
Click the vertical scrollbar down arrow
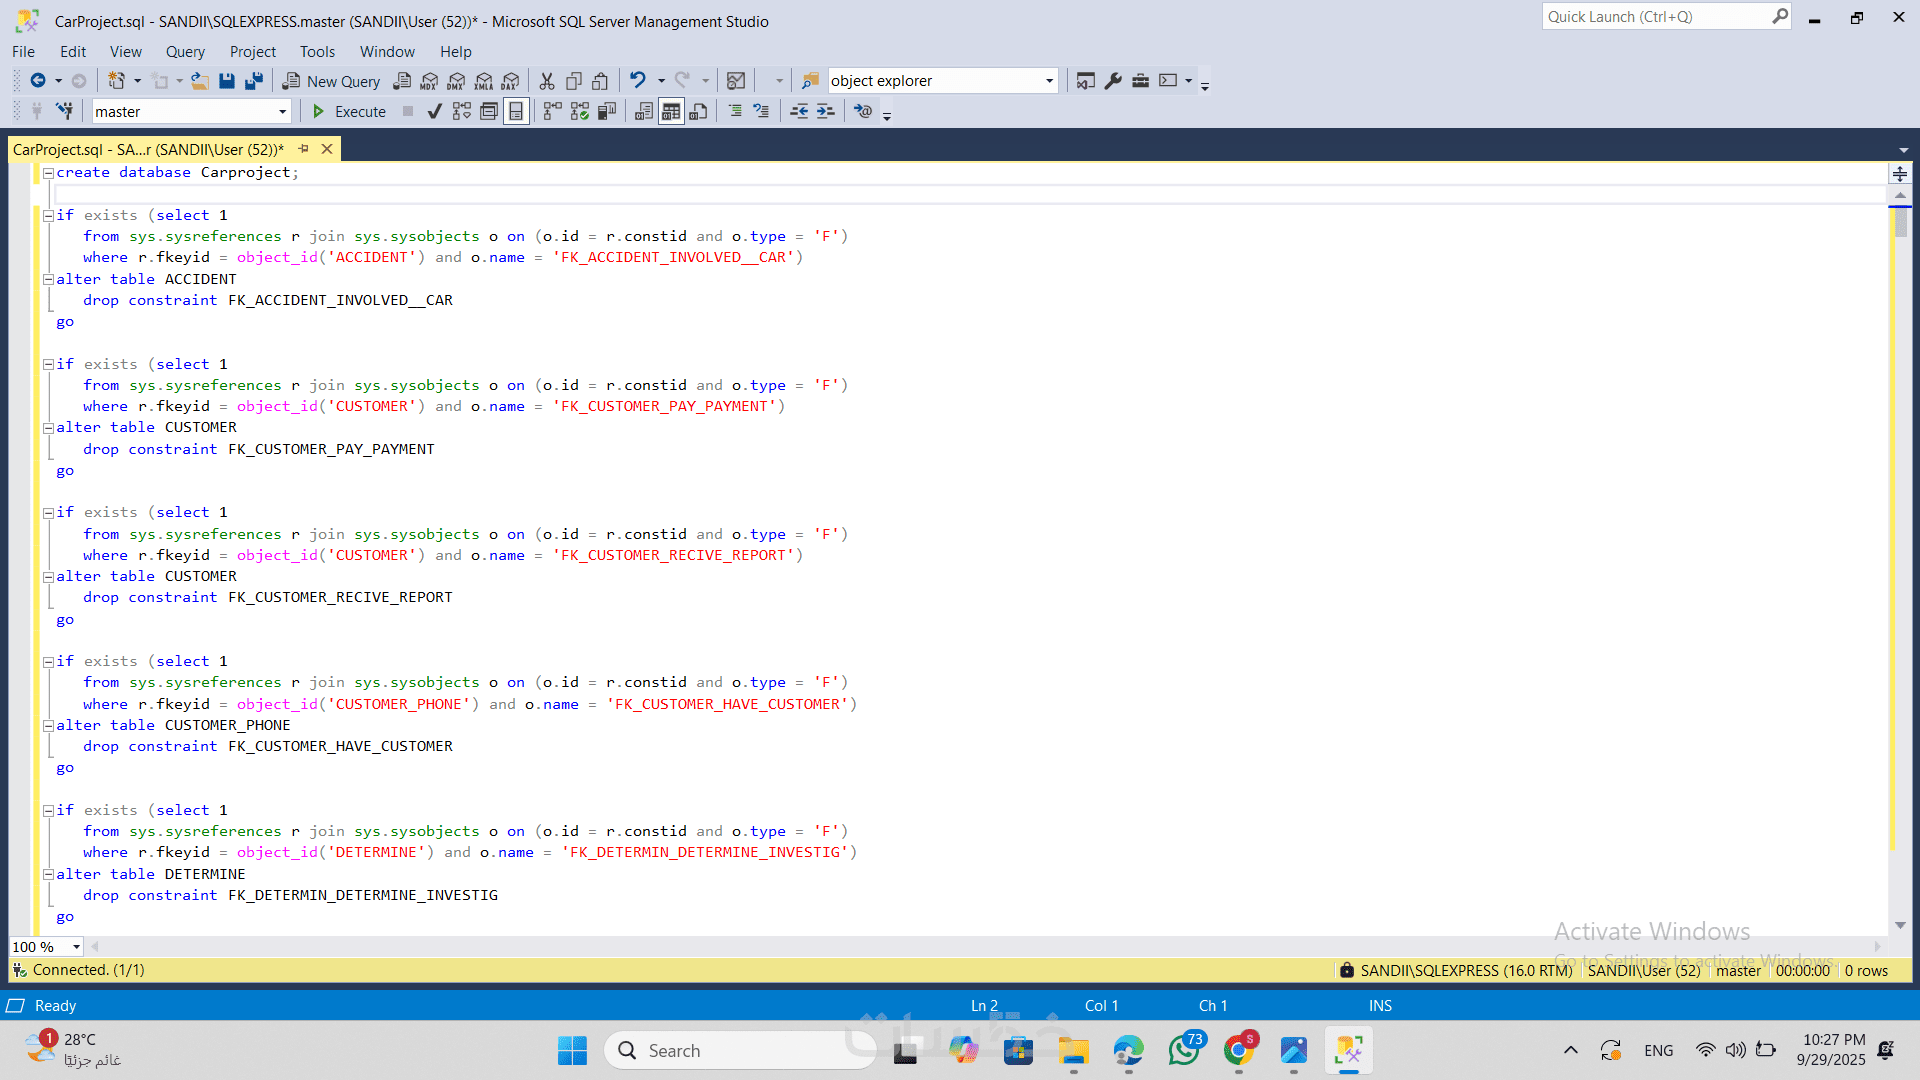[x=1900, y=925]
